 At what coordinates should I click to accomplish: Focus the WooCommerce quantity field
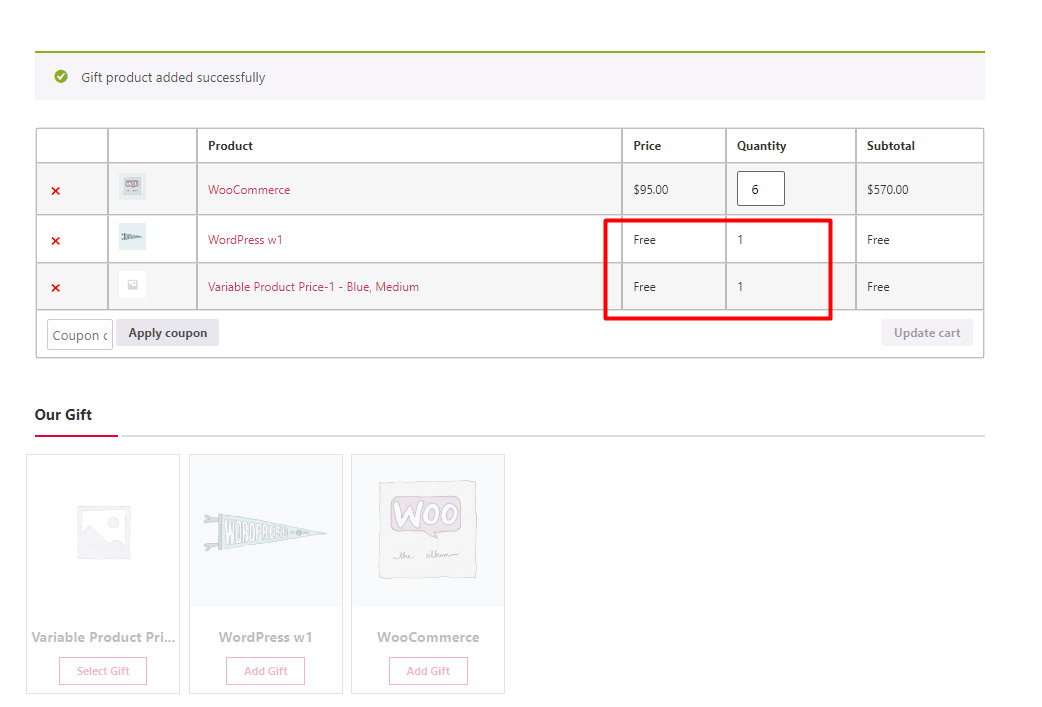(760, 189)
